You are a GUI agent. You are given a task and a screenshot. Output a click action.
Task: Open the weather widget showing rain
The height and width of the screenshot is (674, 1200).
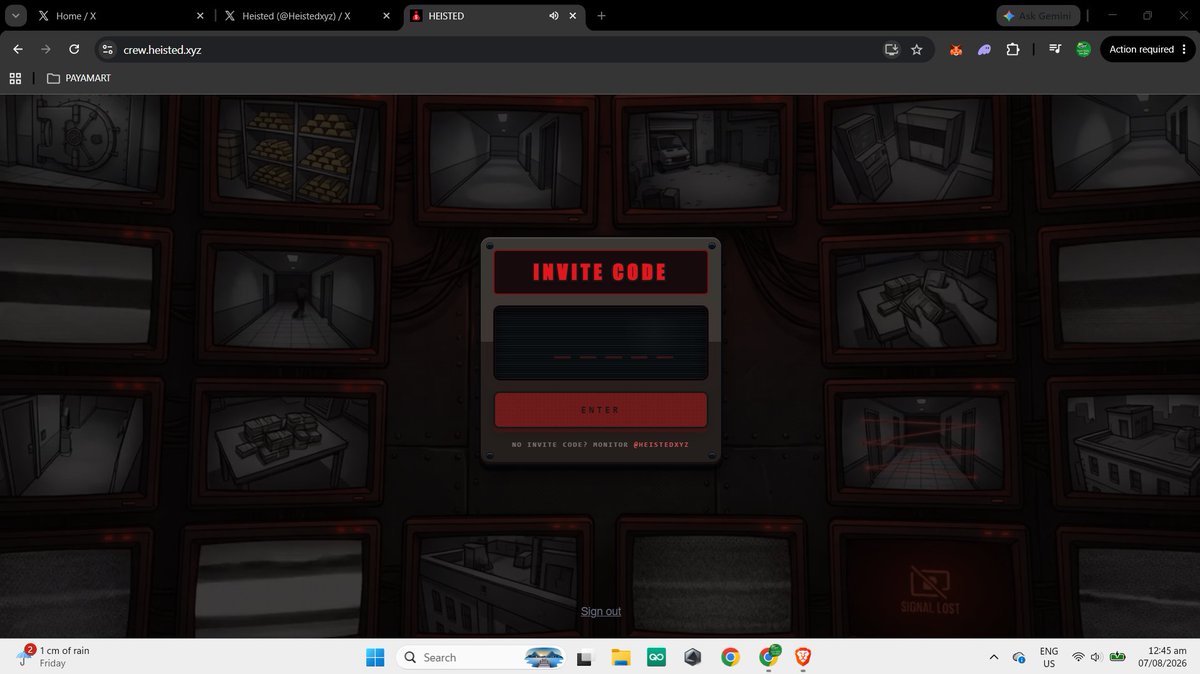tap(55, 656)
